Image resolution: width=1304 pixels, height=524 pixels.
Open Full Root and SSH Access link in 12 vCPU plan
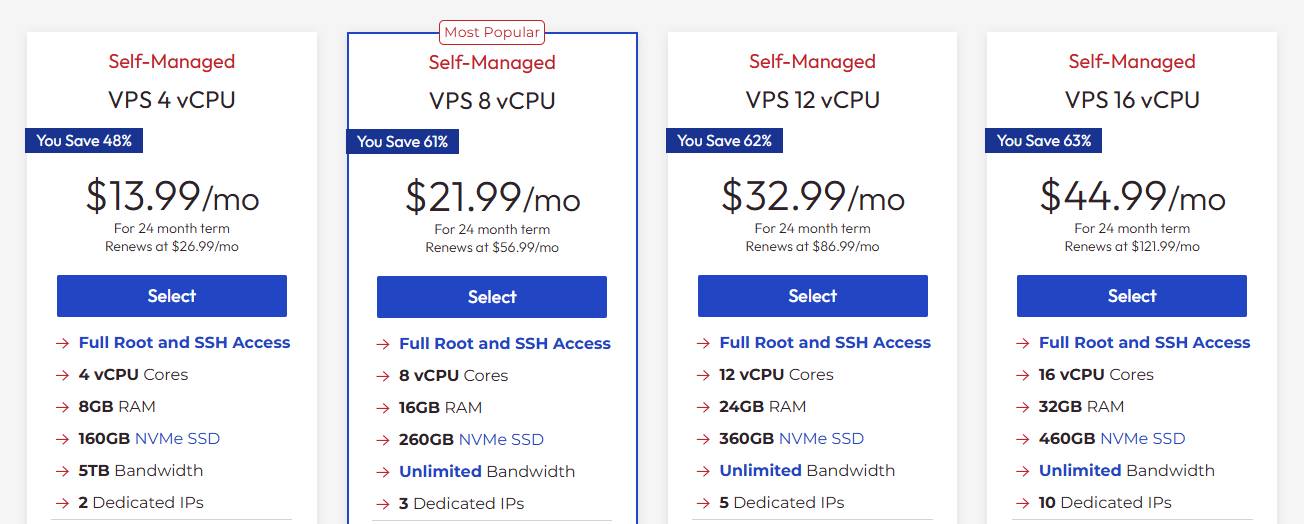[825, 342]
